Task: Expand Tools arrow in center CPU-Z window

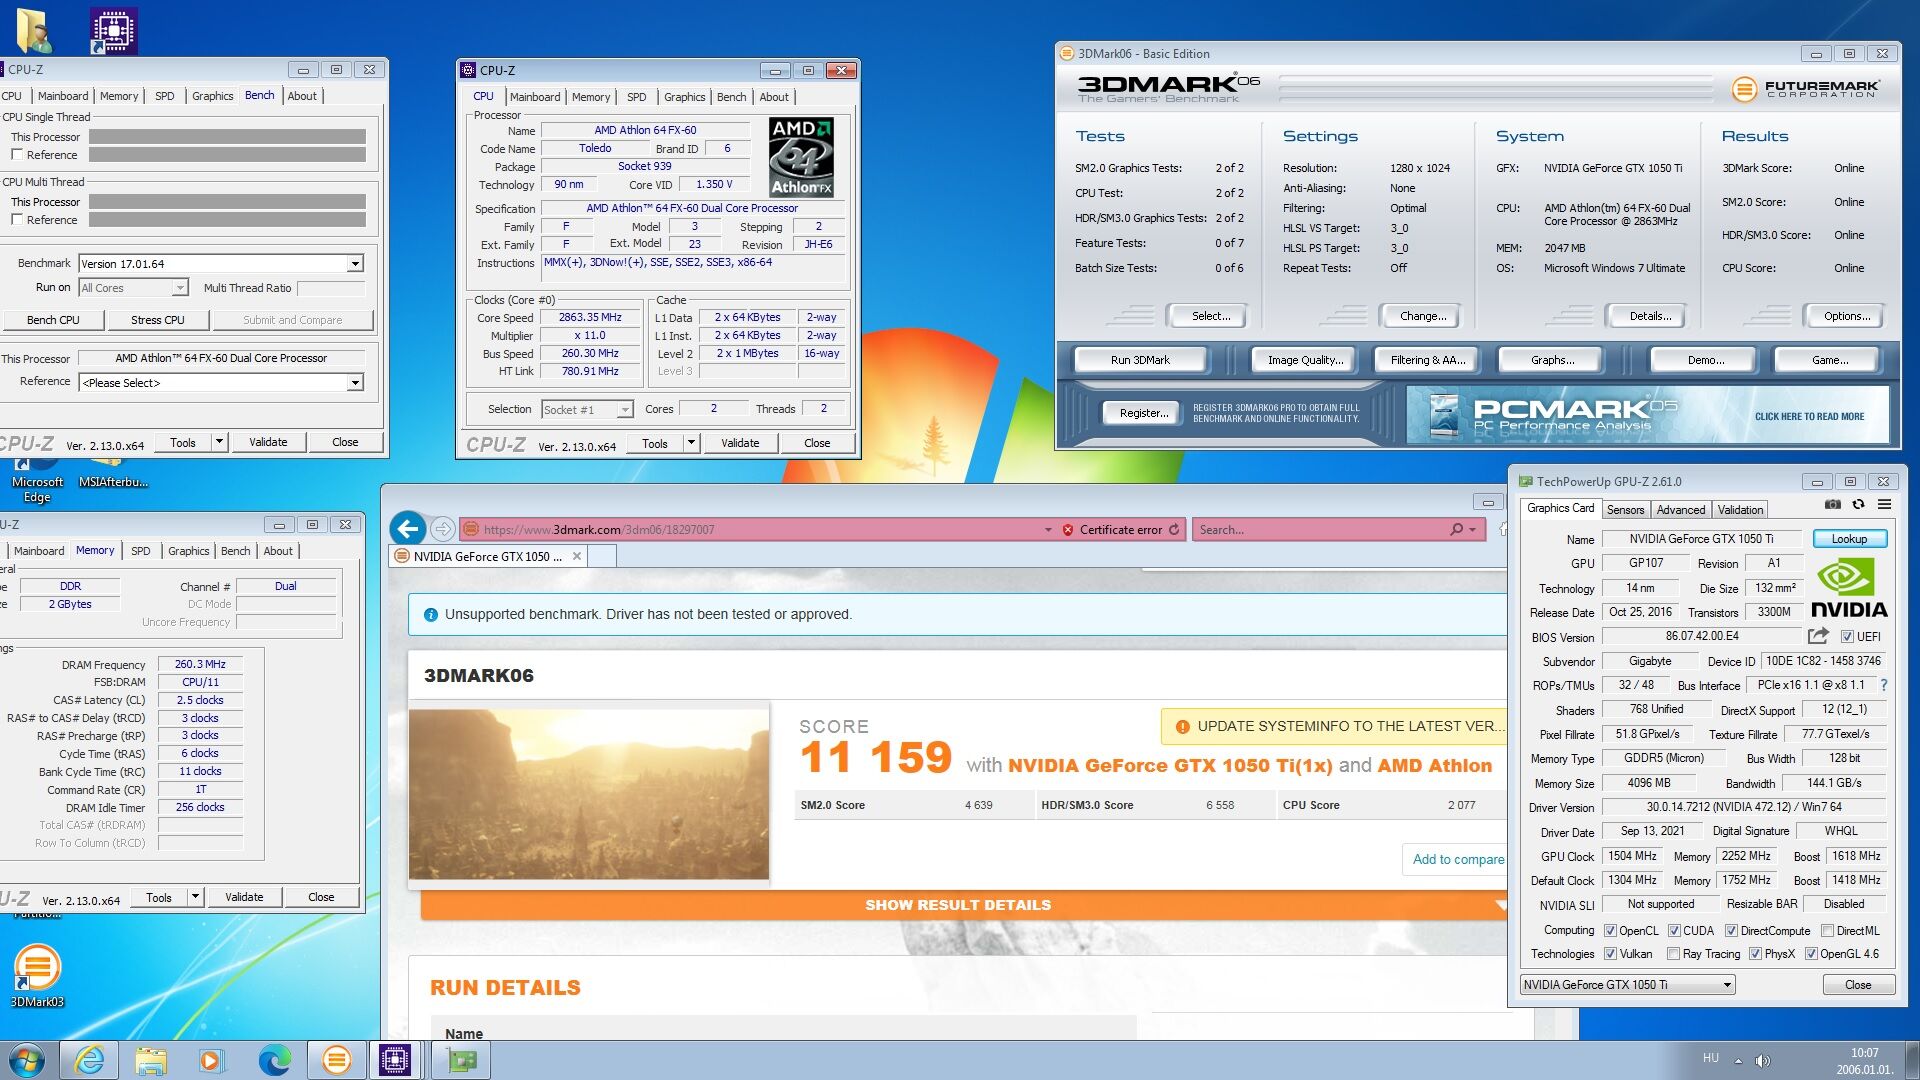Action: point(691,443)
